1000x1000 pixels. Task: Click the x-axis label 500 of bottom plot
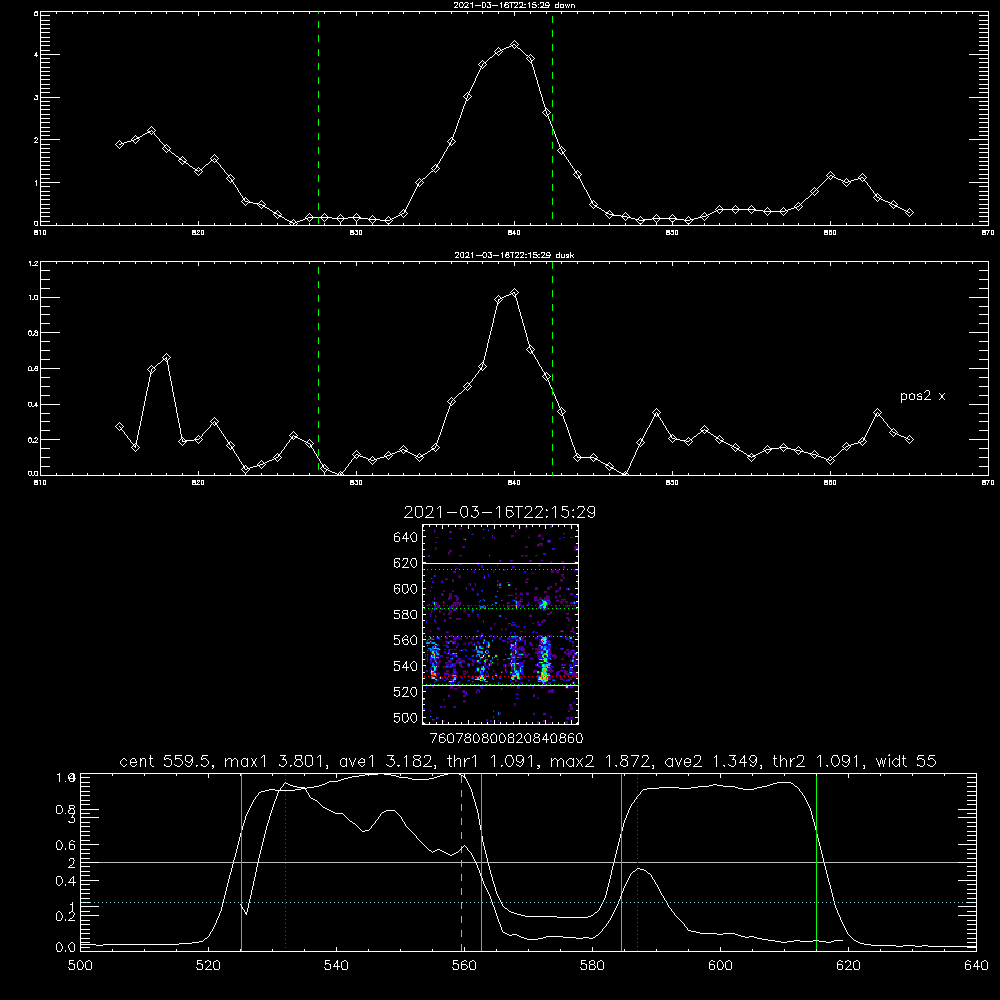[80, 966]
